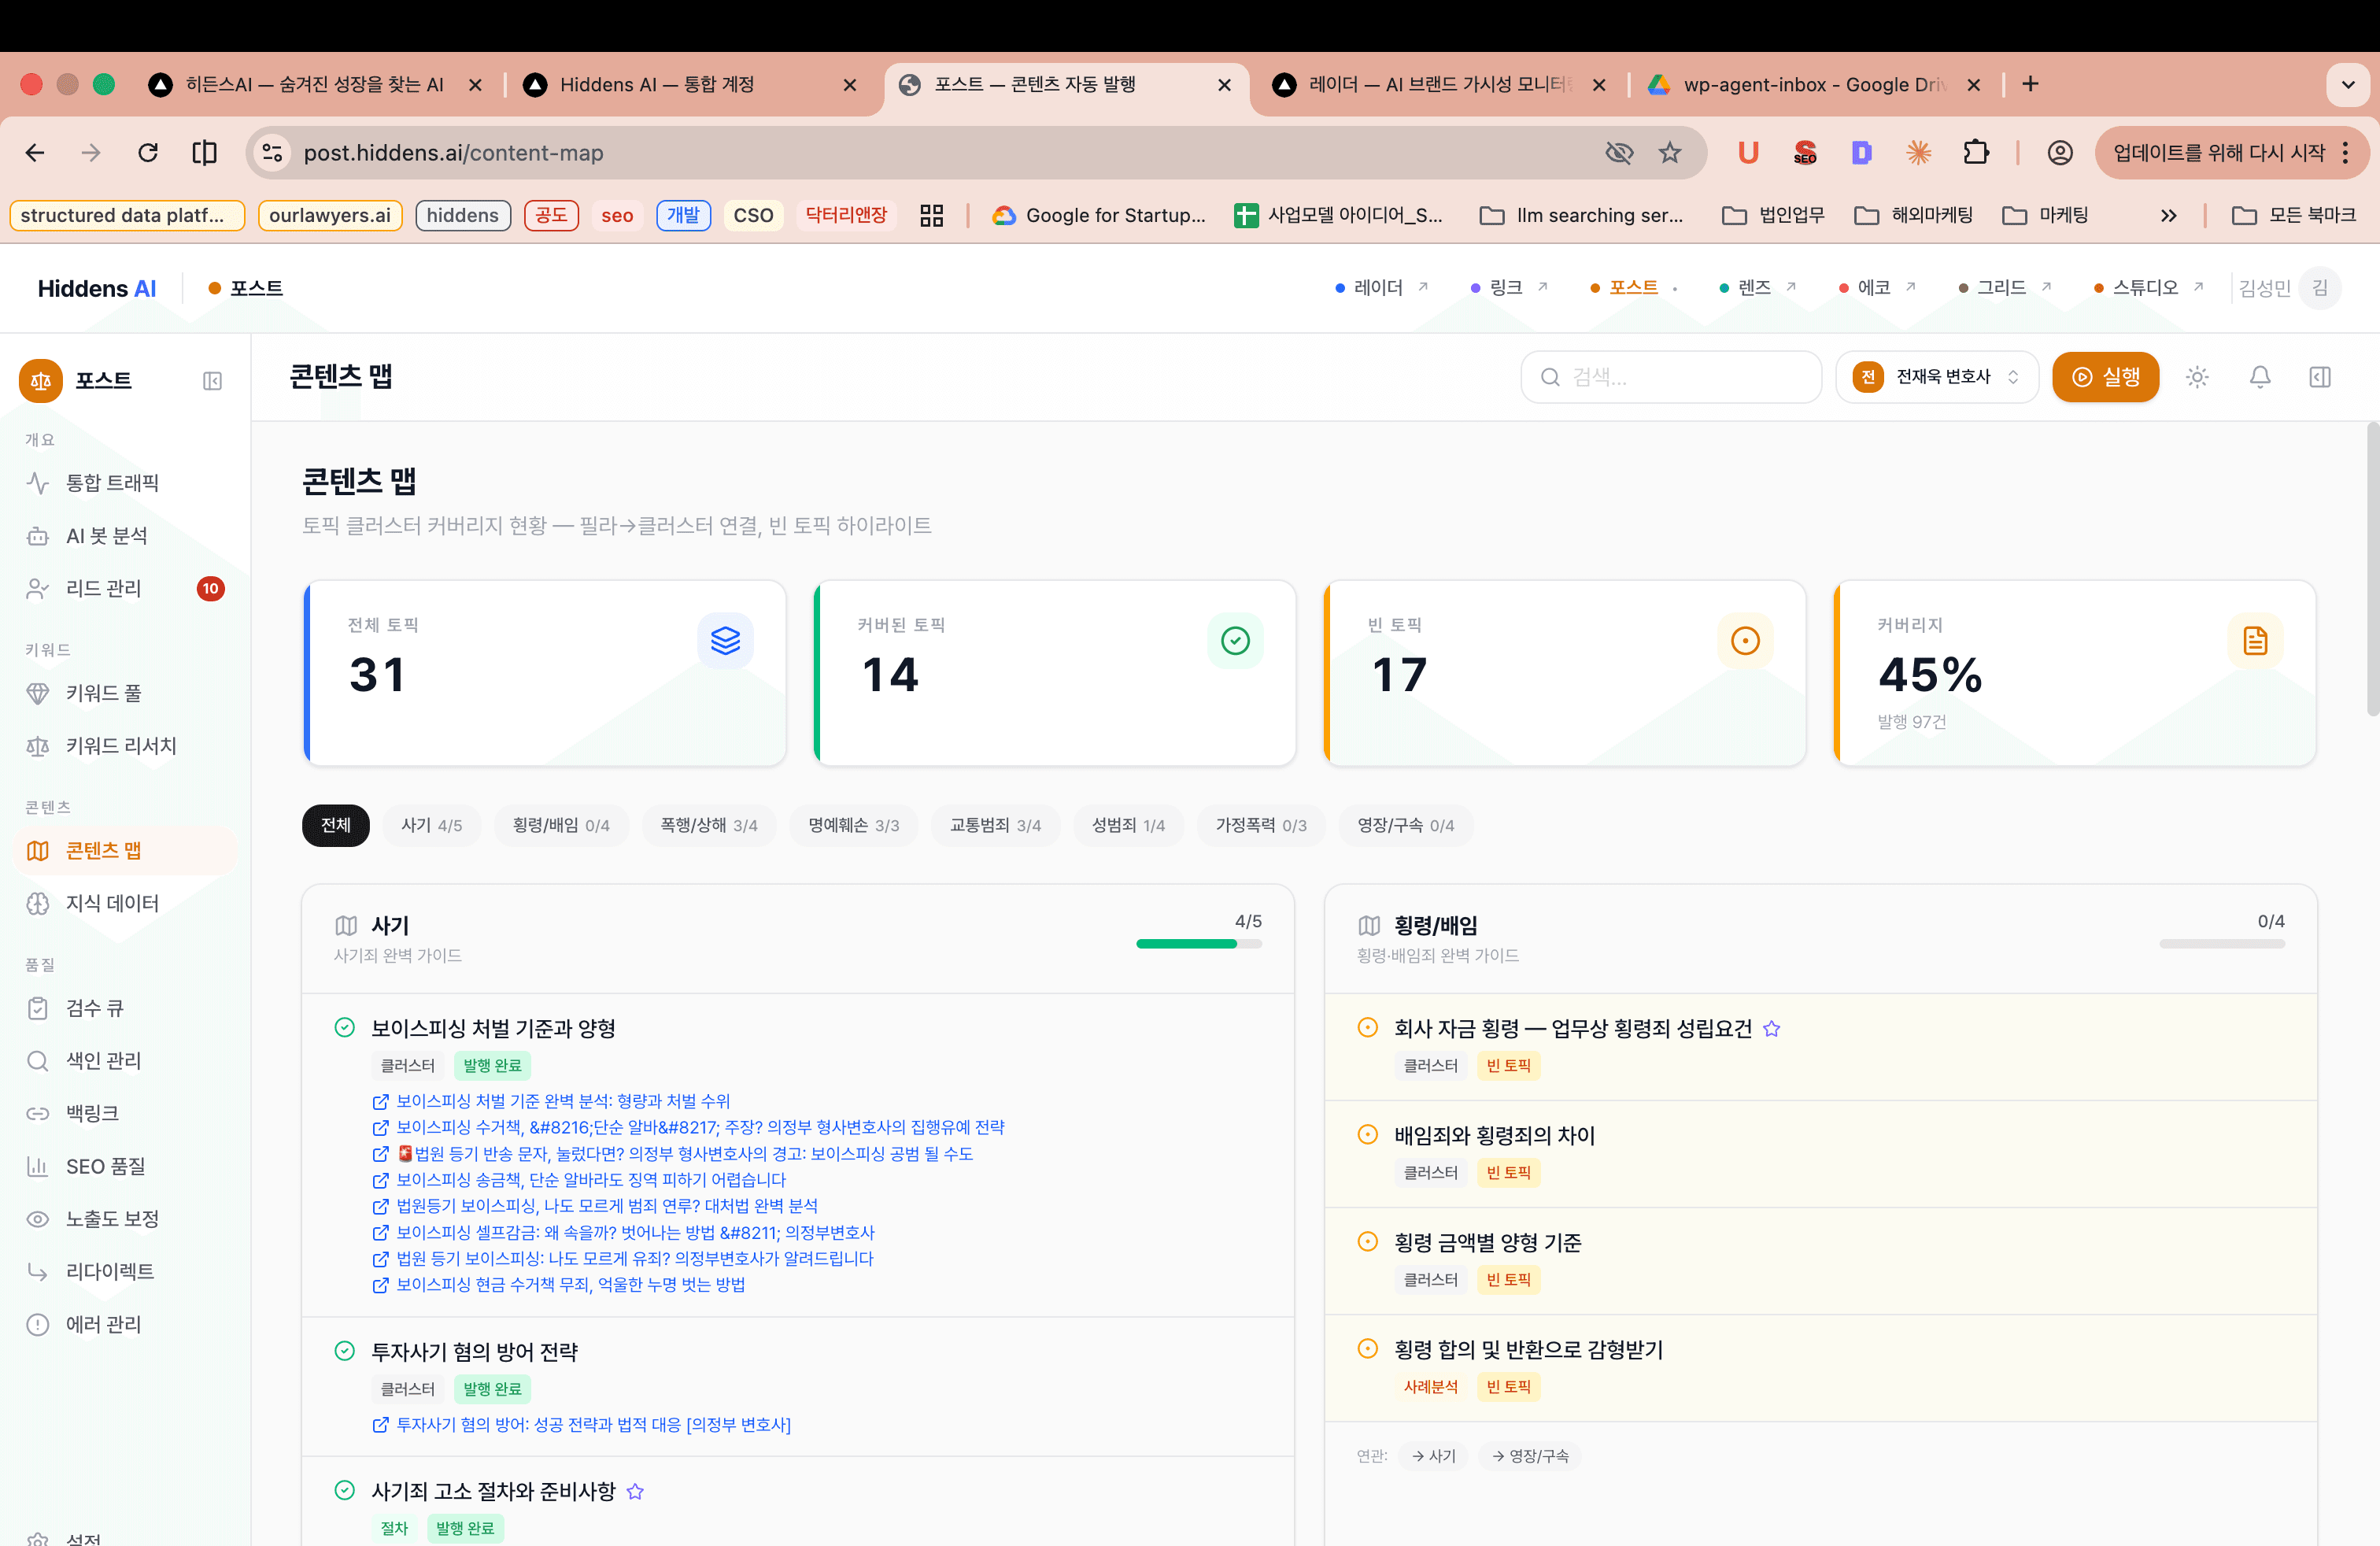The image size is (2380, 1546).
Task: Filter by 사기 4/5 category
Action: coord(432,825)
